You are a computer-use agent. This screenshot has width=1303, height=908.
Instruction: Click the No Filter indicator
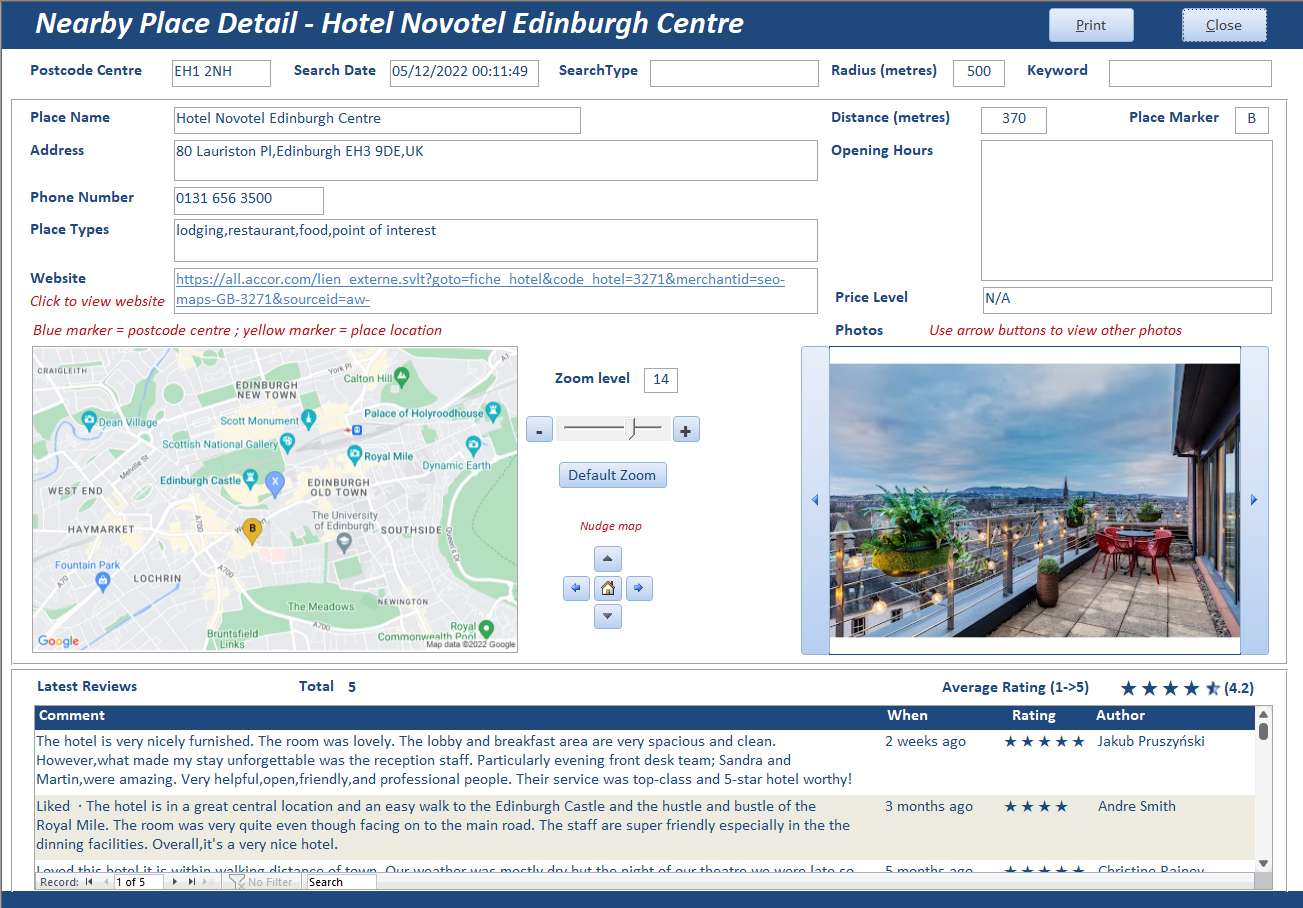261,882
